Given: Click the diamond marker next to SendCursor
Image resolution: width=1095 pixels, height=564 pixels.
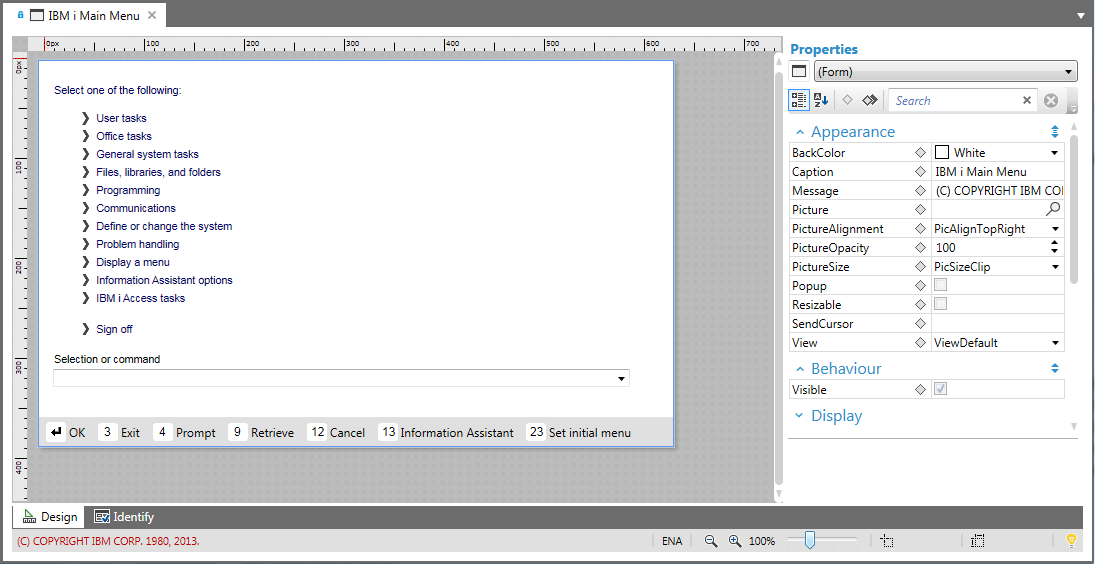Looking at the screenshot, I should click(920, 324).
